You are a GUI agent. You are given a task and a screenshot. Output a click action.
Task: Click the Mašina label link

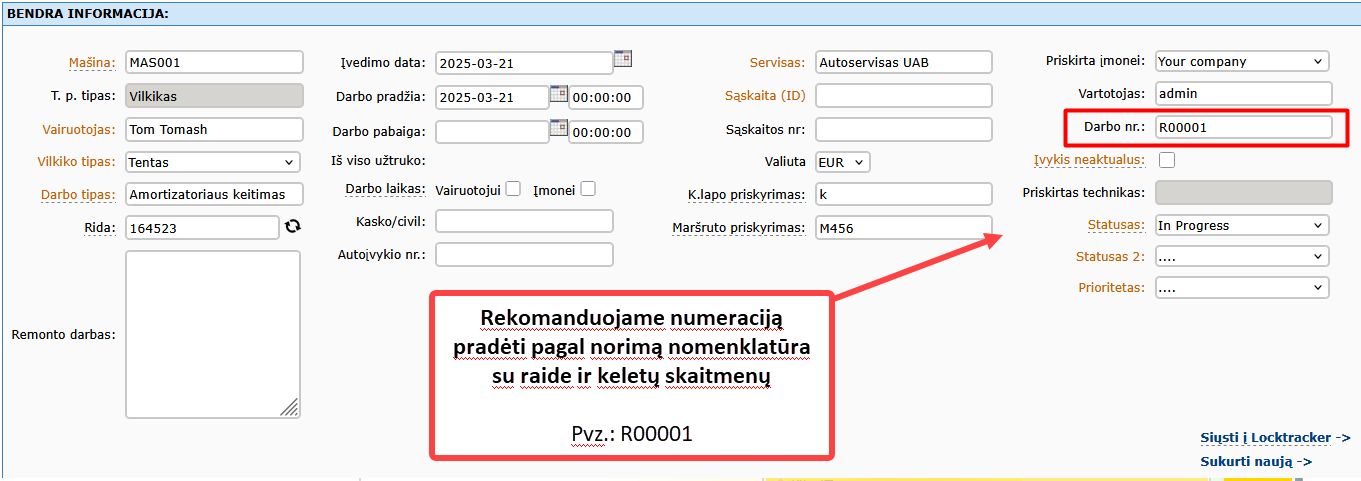(x=92, y=62)
